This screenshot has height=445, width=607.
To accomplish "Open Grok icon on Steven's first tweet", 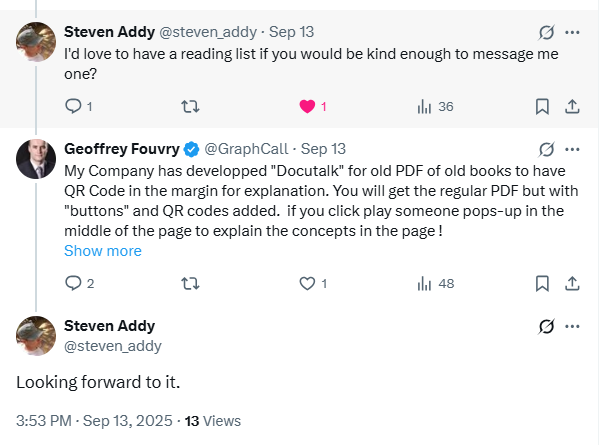I will click(546, 34).
